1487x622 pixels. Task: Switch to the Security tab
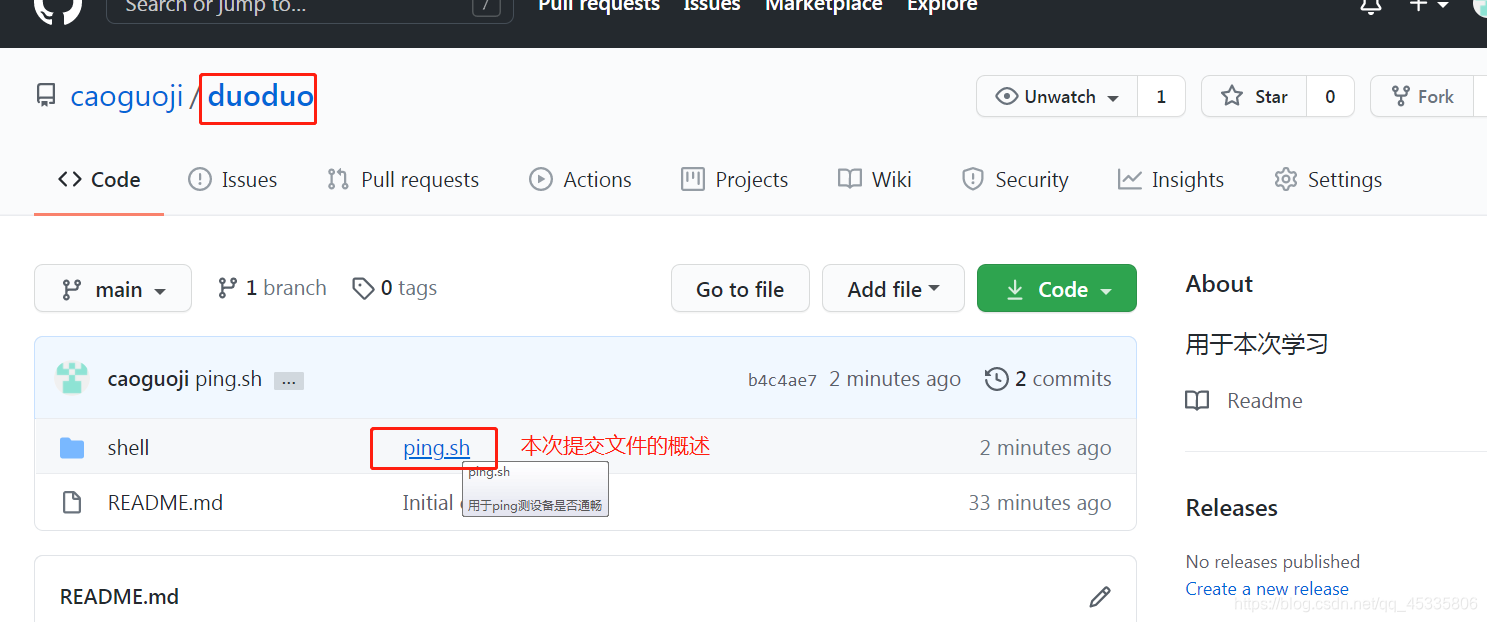1015,180
